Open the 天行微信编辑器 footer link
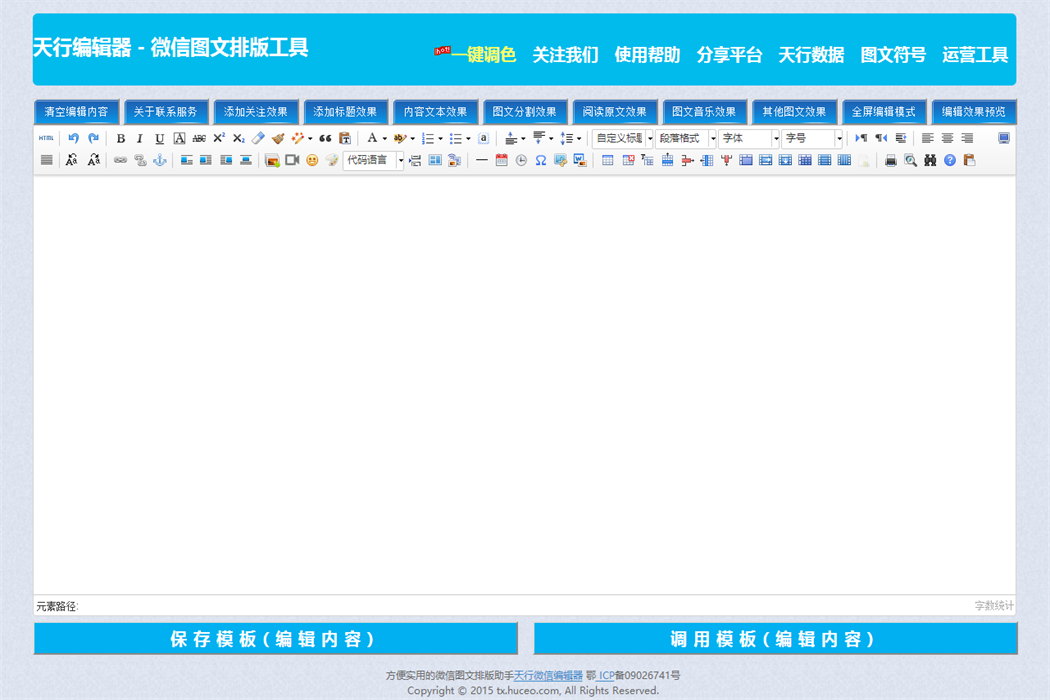Screen dimensions: 1050x700 548,676
